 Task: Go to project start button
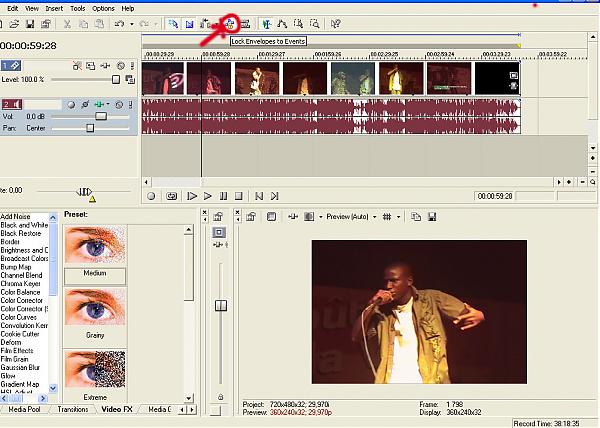point(259,196)
